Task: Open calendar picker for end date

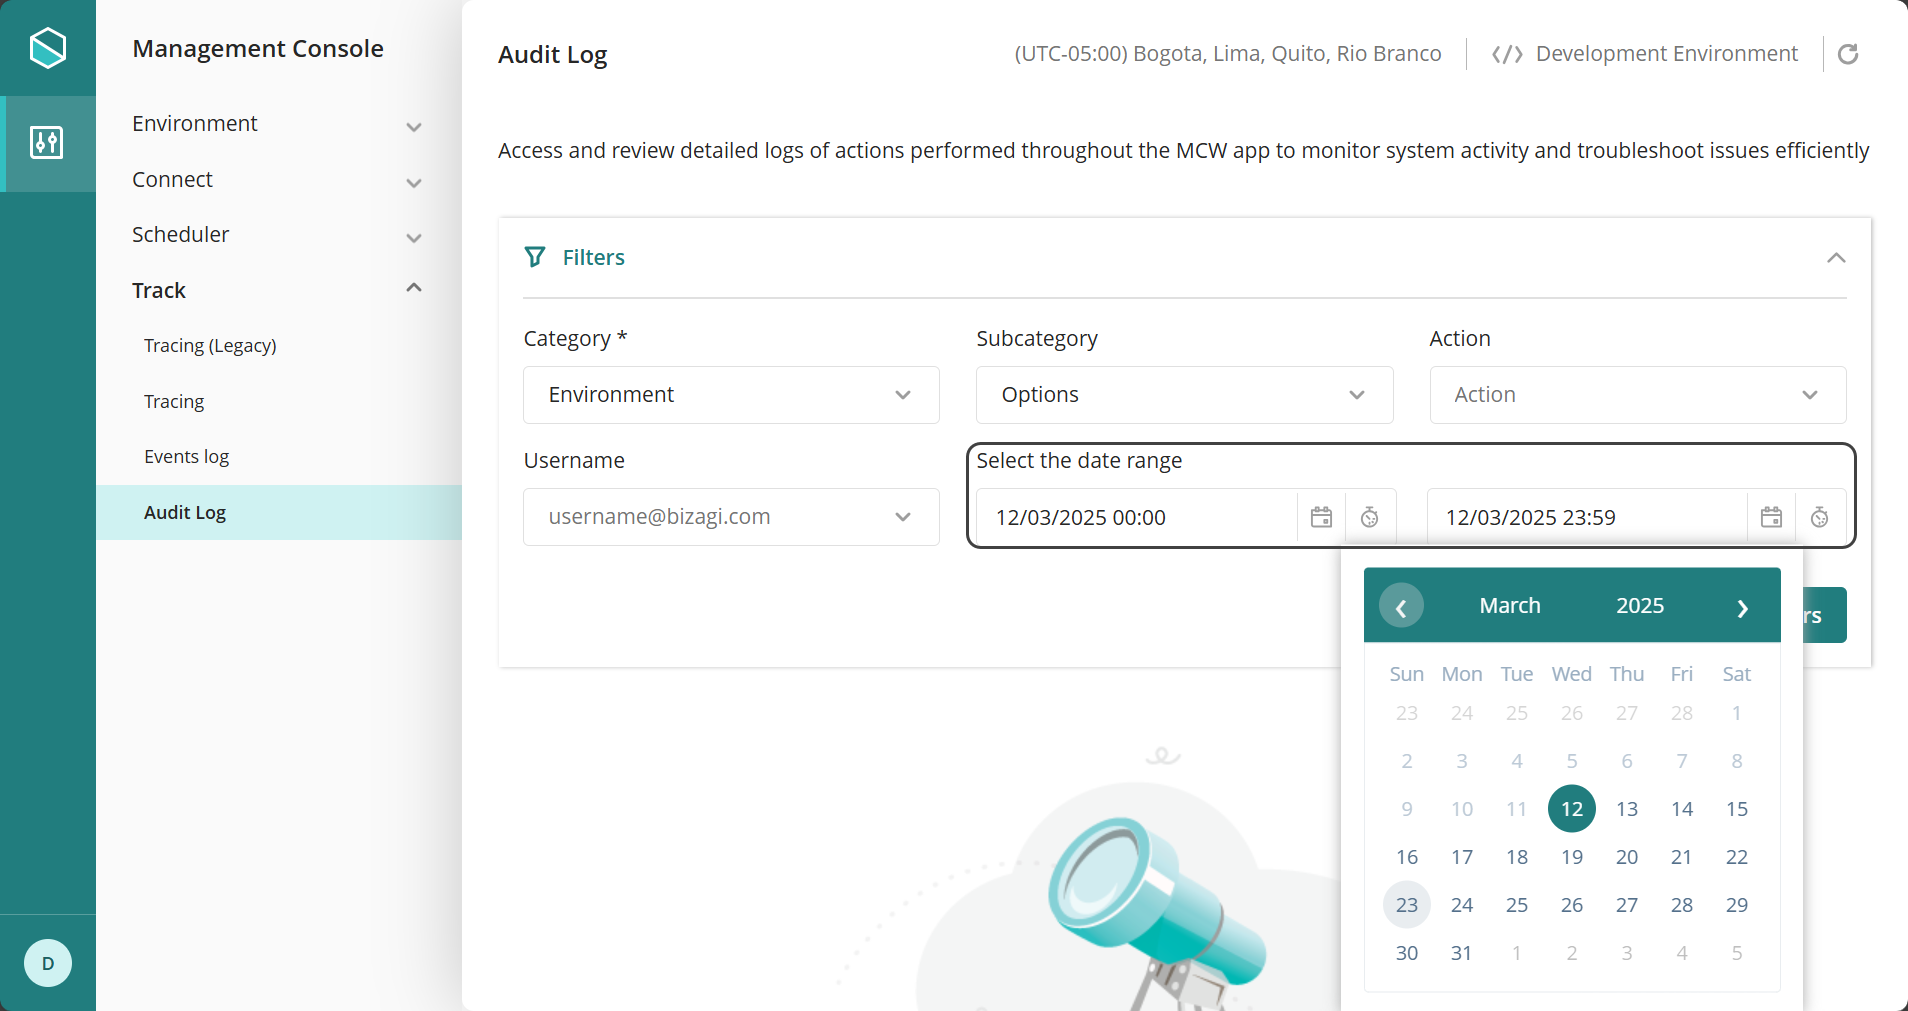Action: pos(1770,517)
